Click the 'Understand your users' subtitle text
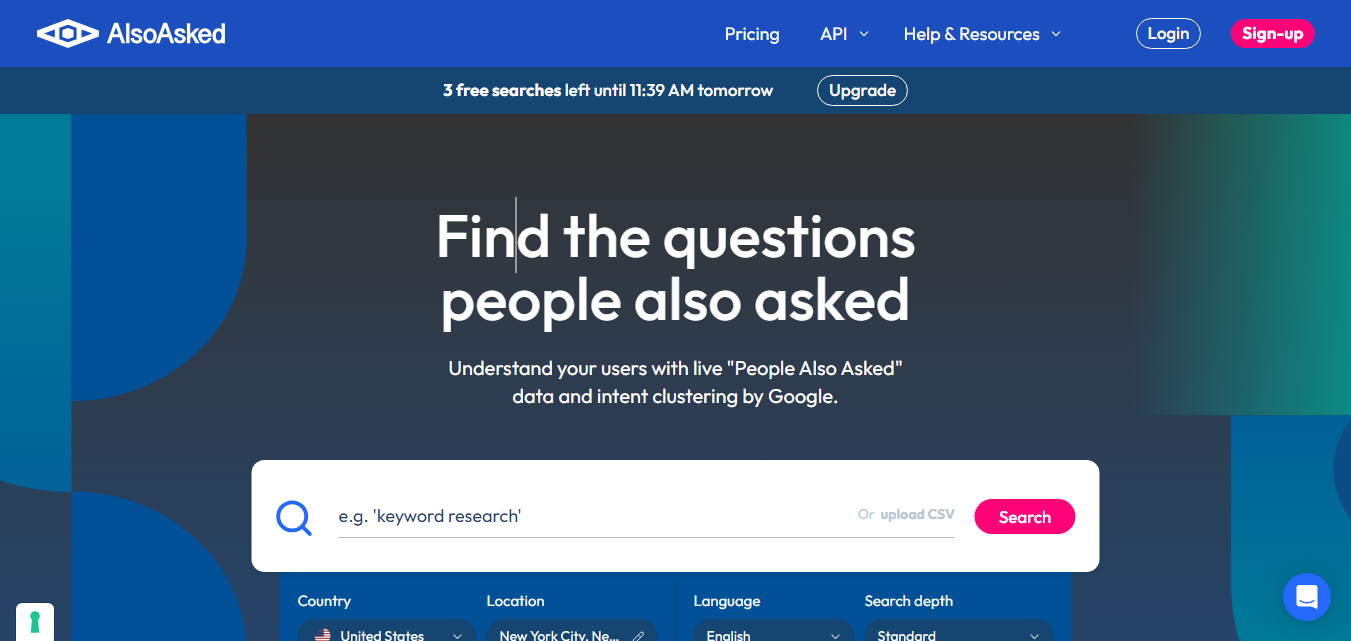Screen dimensions: 1351x641 click(x=675, y=382)
